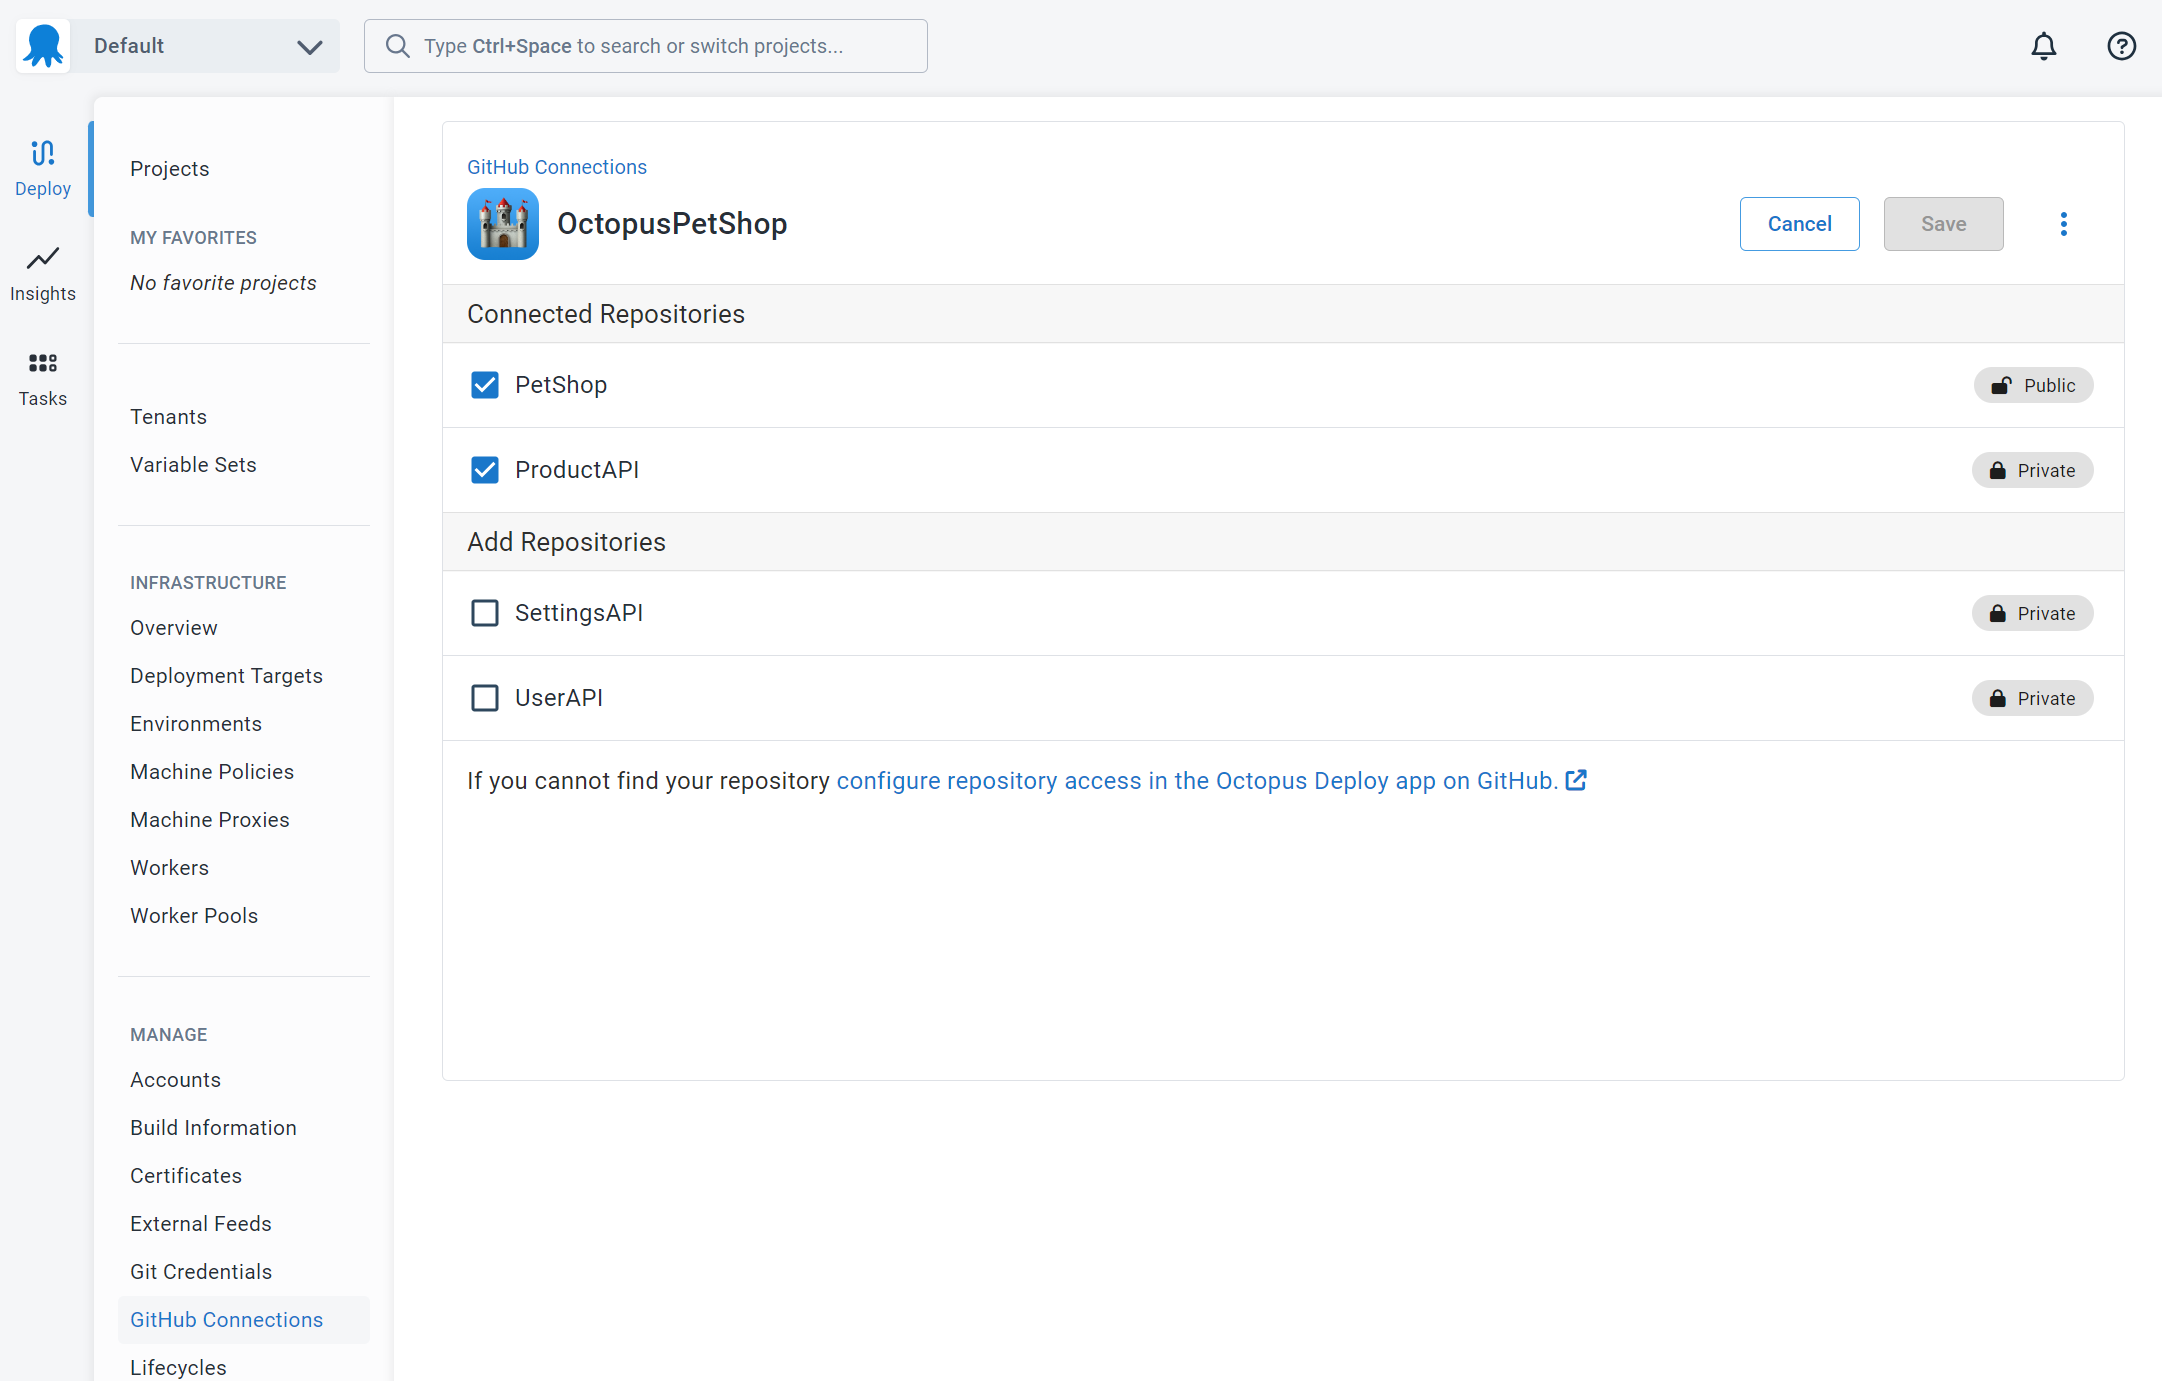This screenshot has height=1381, width=2162.
Task: Click the external link icon after GitHub
Action: [x=1576, y=780]
